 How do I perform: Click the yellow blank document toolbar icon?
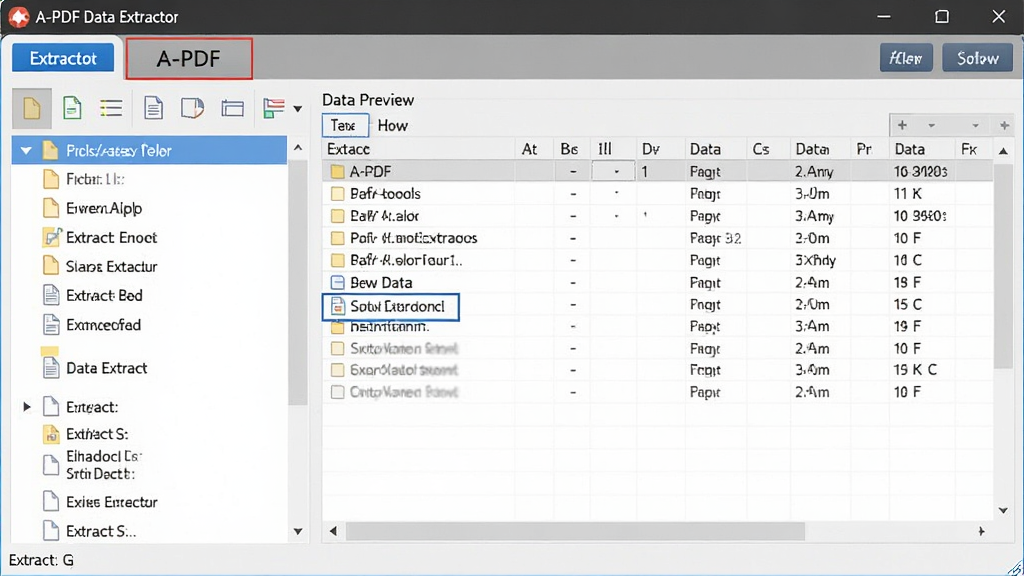[31, 108]
